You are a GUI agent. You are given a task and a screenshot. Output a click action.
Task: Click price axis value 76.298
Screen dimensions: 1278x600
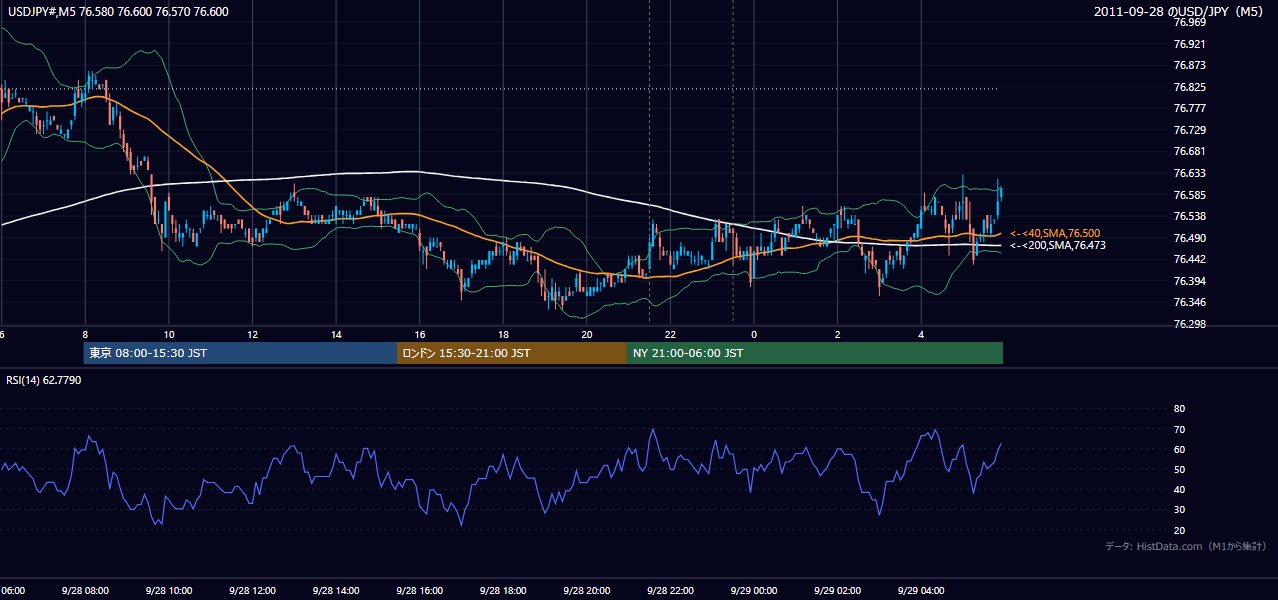point(1189,324)
